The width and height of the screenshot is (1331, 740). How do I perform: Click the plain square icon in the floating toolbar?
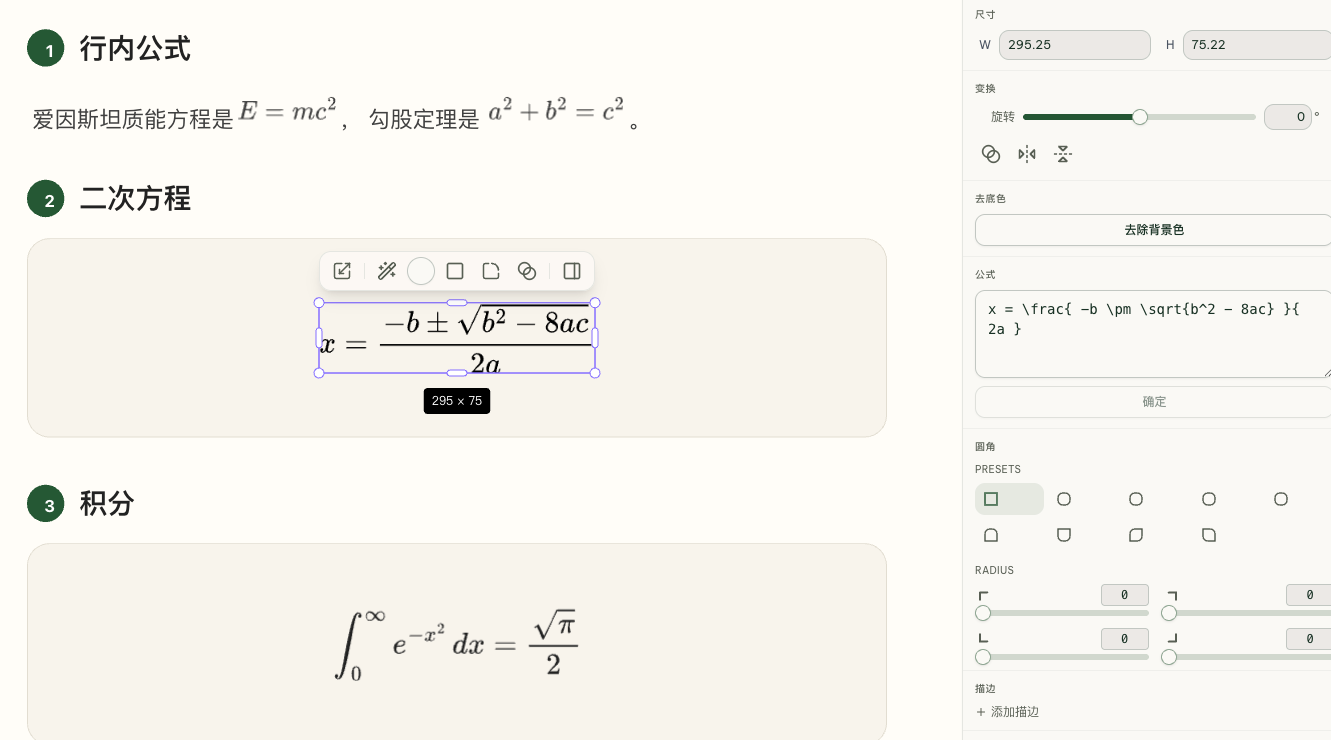coord(455,271)
